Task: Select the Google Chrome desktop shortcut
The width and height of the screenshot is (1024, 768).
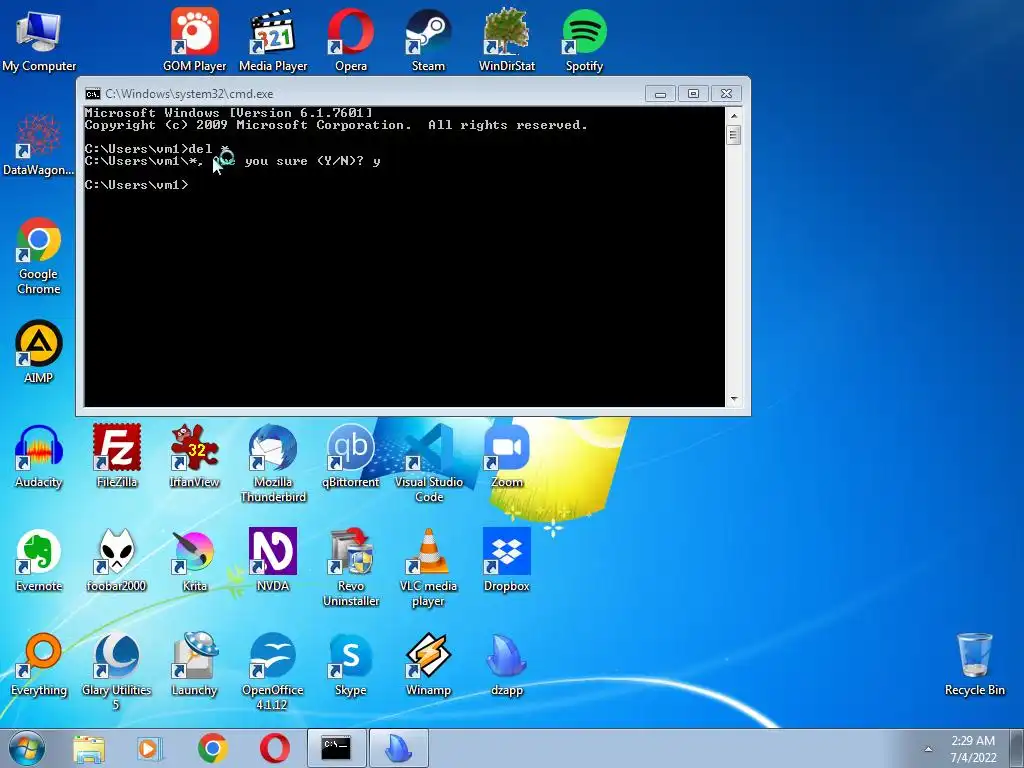Action: point(39,256)
